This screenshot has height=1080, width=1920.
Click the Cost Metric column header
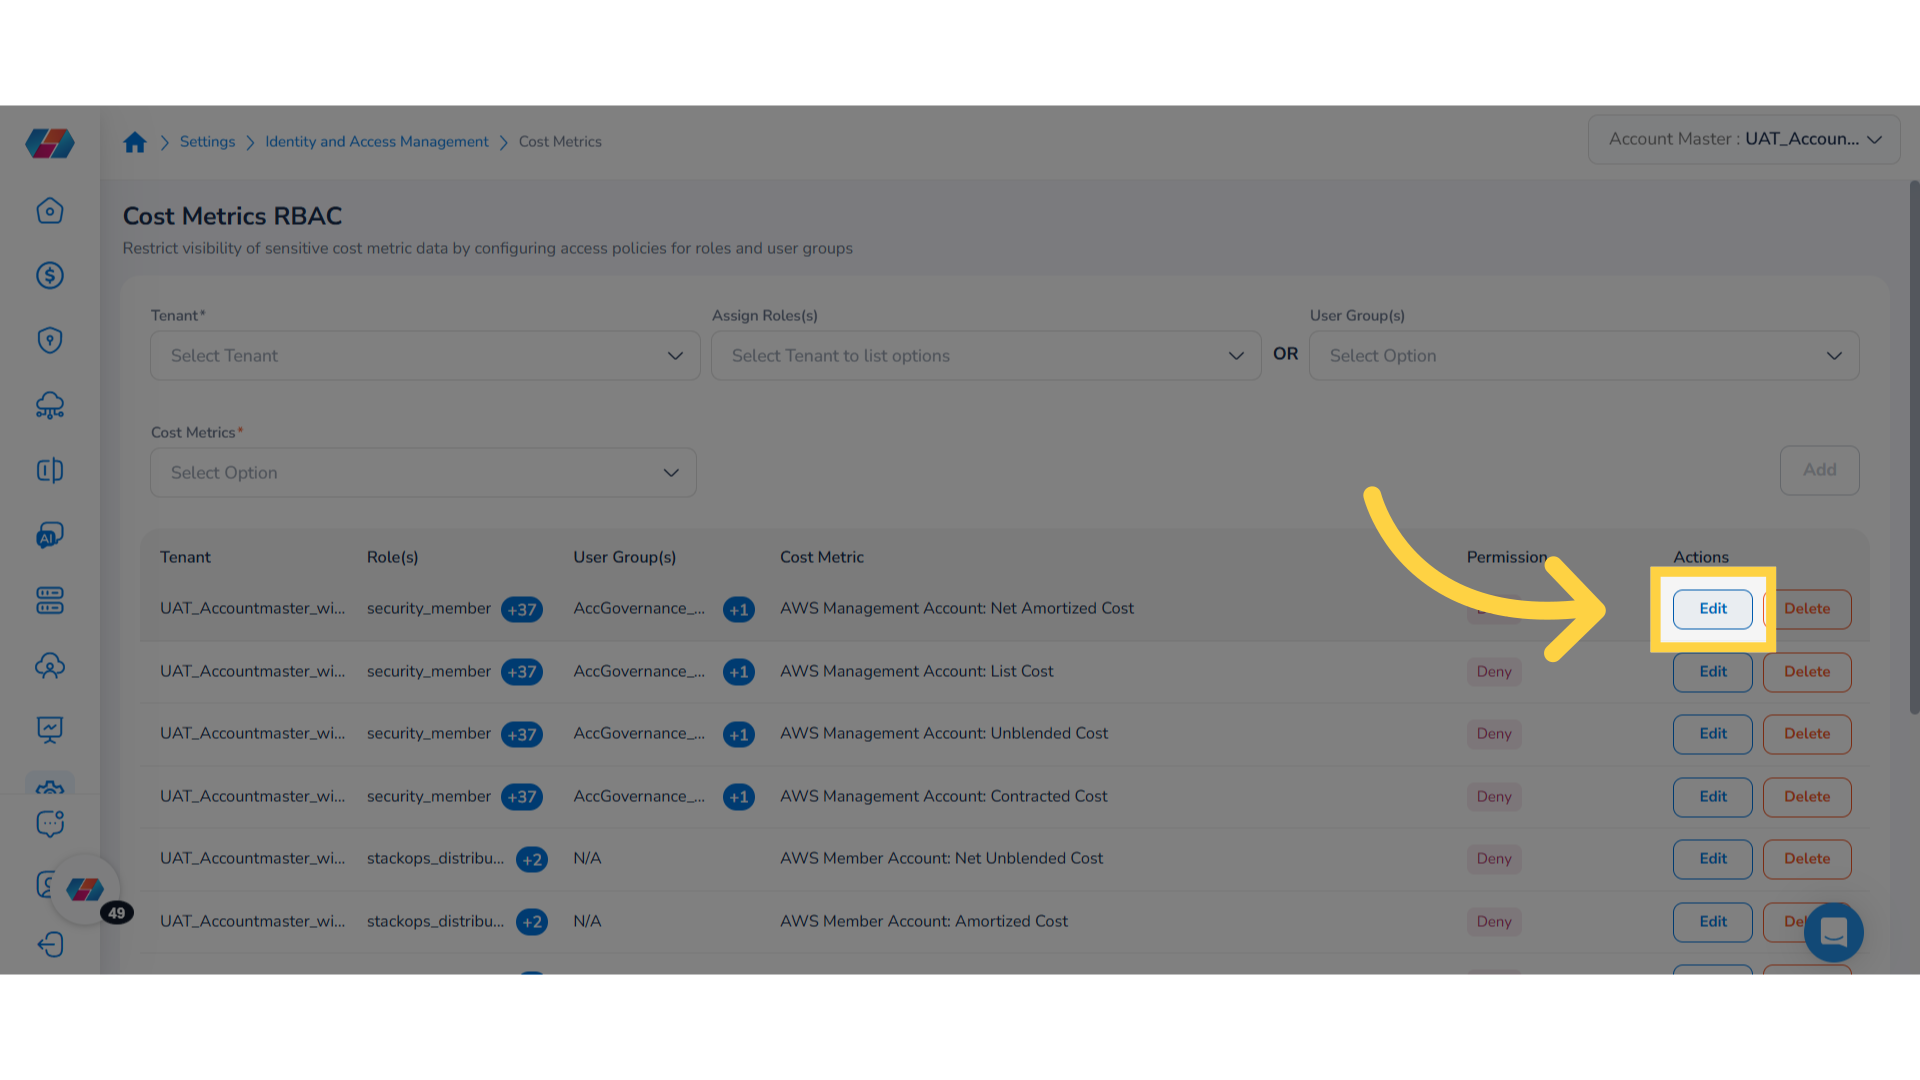click(x=821, y=558)
